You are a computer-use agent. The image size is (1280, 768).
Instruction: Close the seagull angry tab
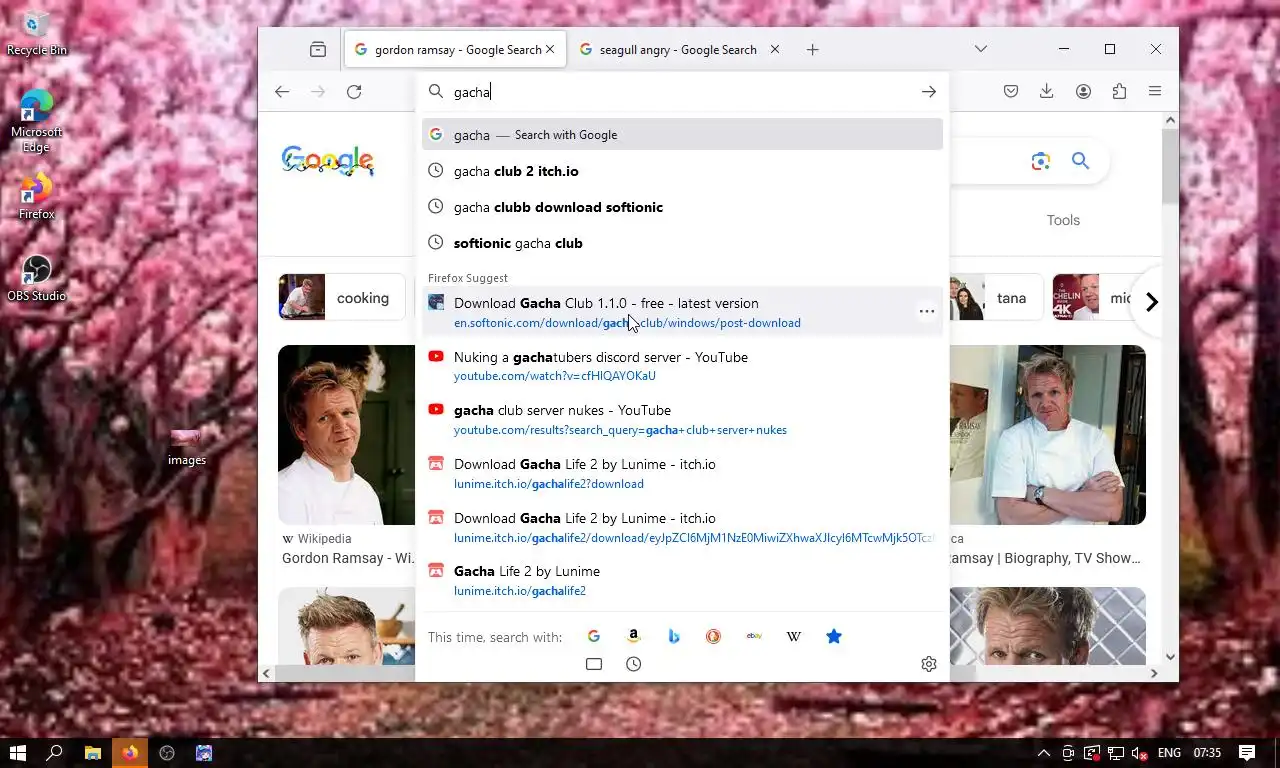point(775,49)
